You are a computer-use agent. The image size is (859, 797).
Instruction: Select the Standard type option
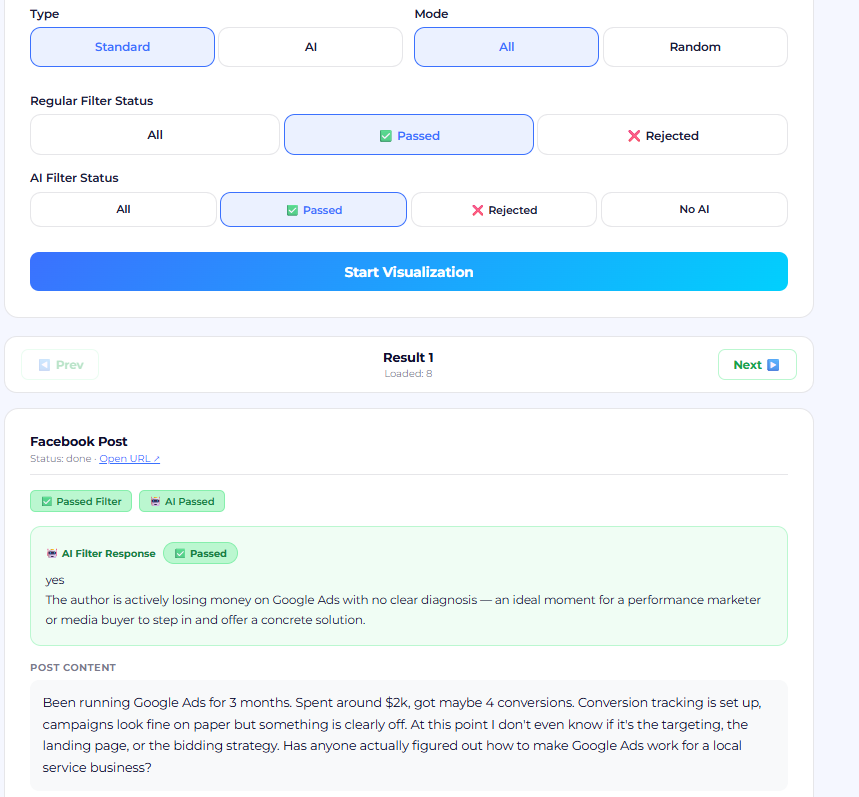pos(122,47)
